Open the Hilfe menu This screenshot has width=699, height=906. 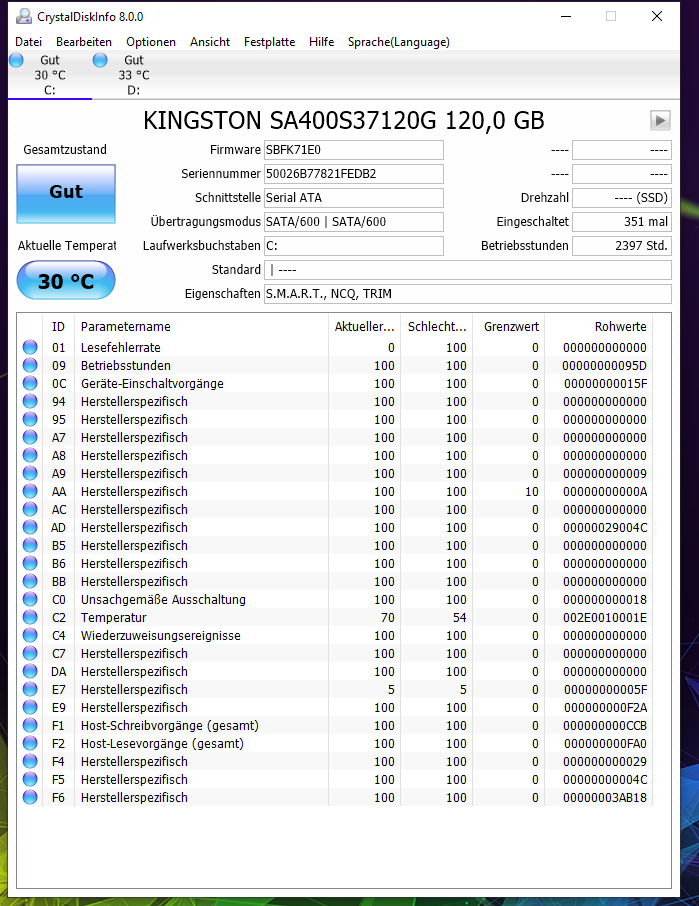click(321, 42)
